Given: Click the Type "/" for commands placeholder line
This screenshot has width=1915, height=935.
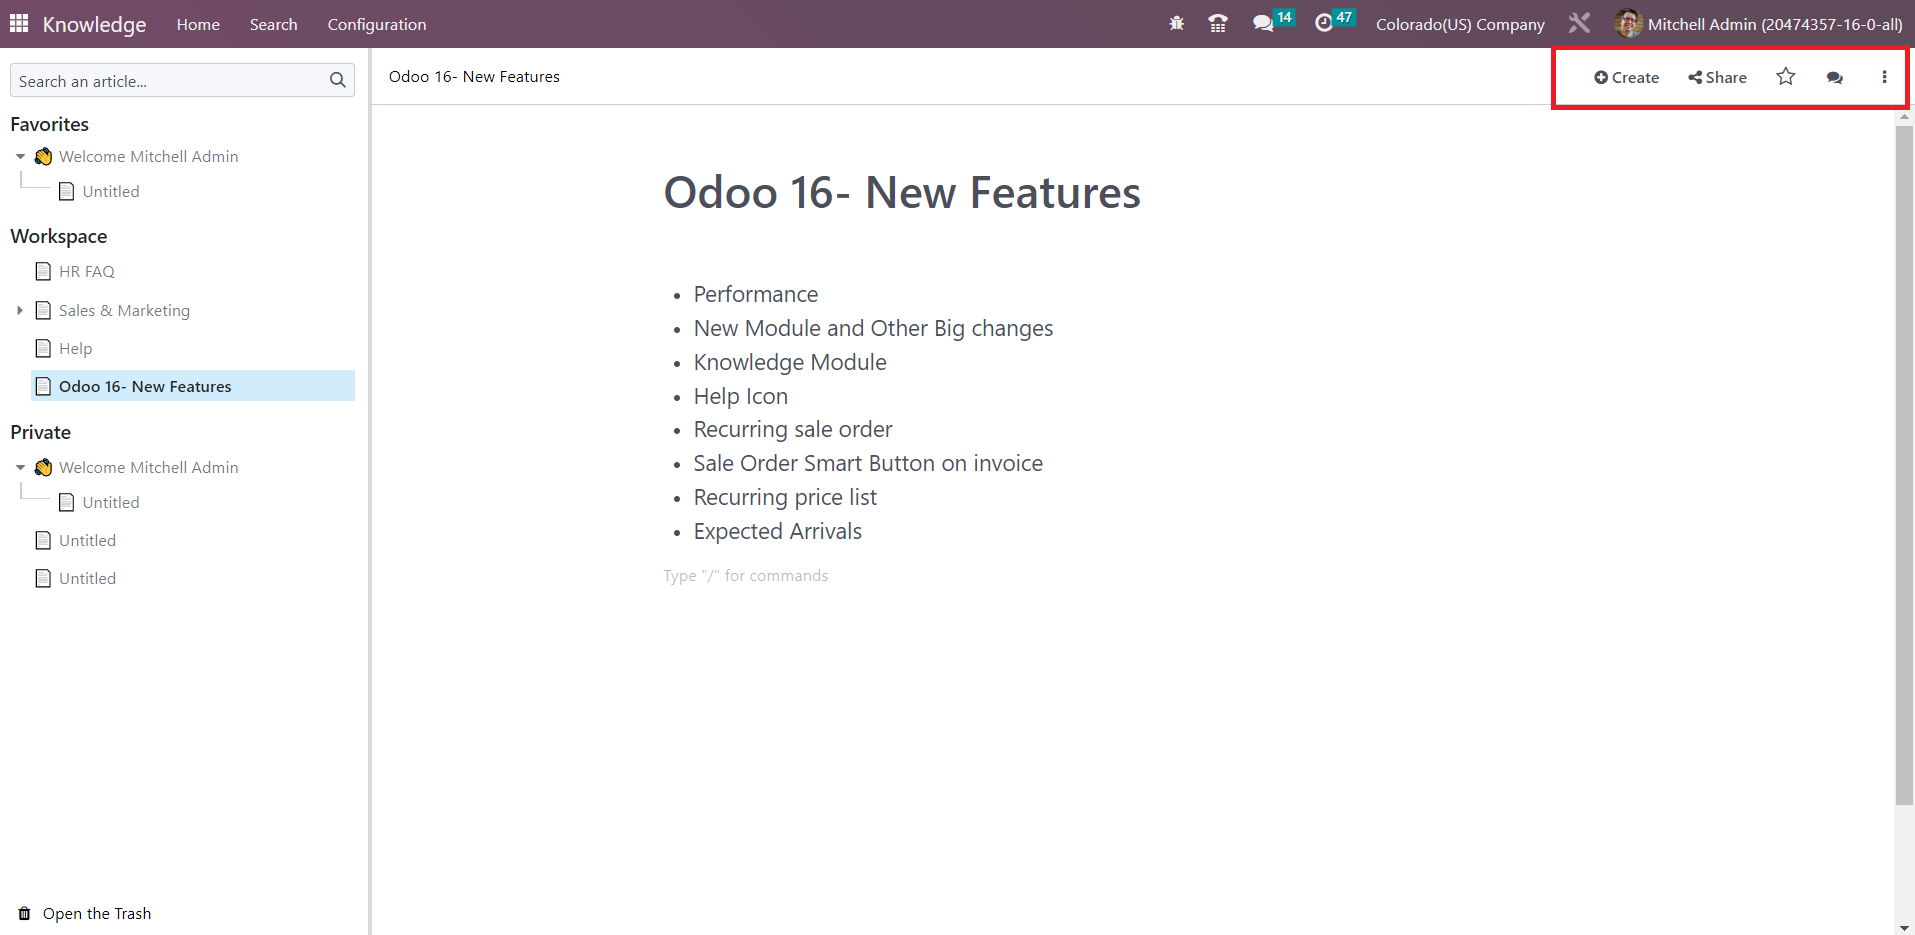Looking at the screenshot, I should [x=746, y=575].
